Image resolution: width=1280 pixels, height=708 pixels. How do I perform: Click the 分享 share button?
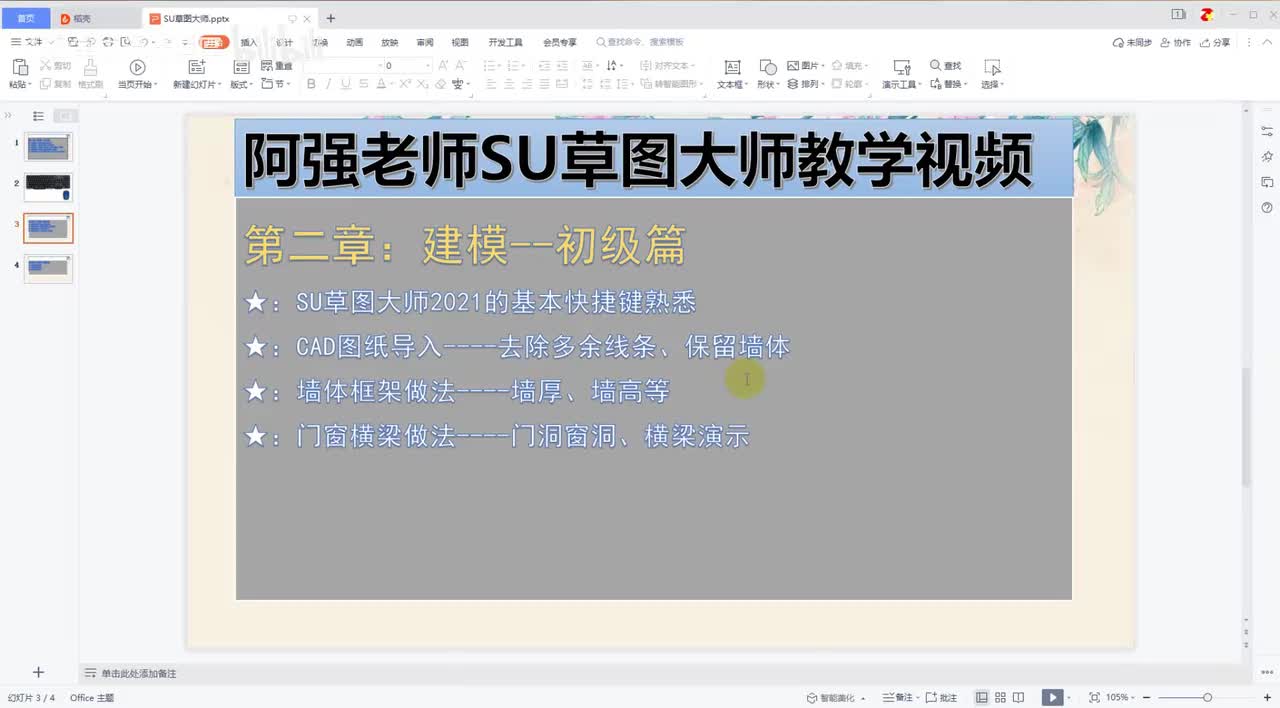(x=1215, y=43)
